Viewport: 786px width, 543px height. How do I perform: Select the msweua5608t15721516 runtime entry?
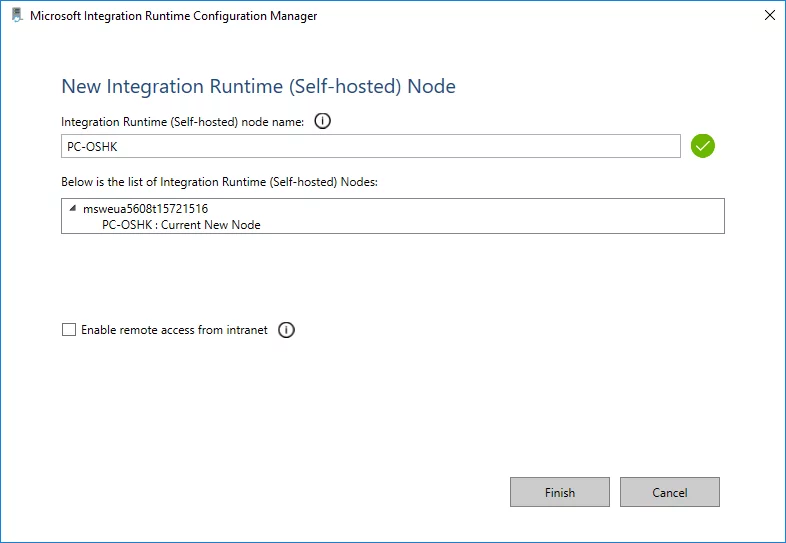[x=145, y=209]
